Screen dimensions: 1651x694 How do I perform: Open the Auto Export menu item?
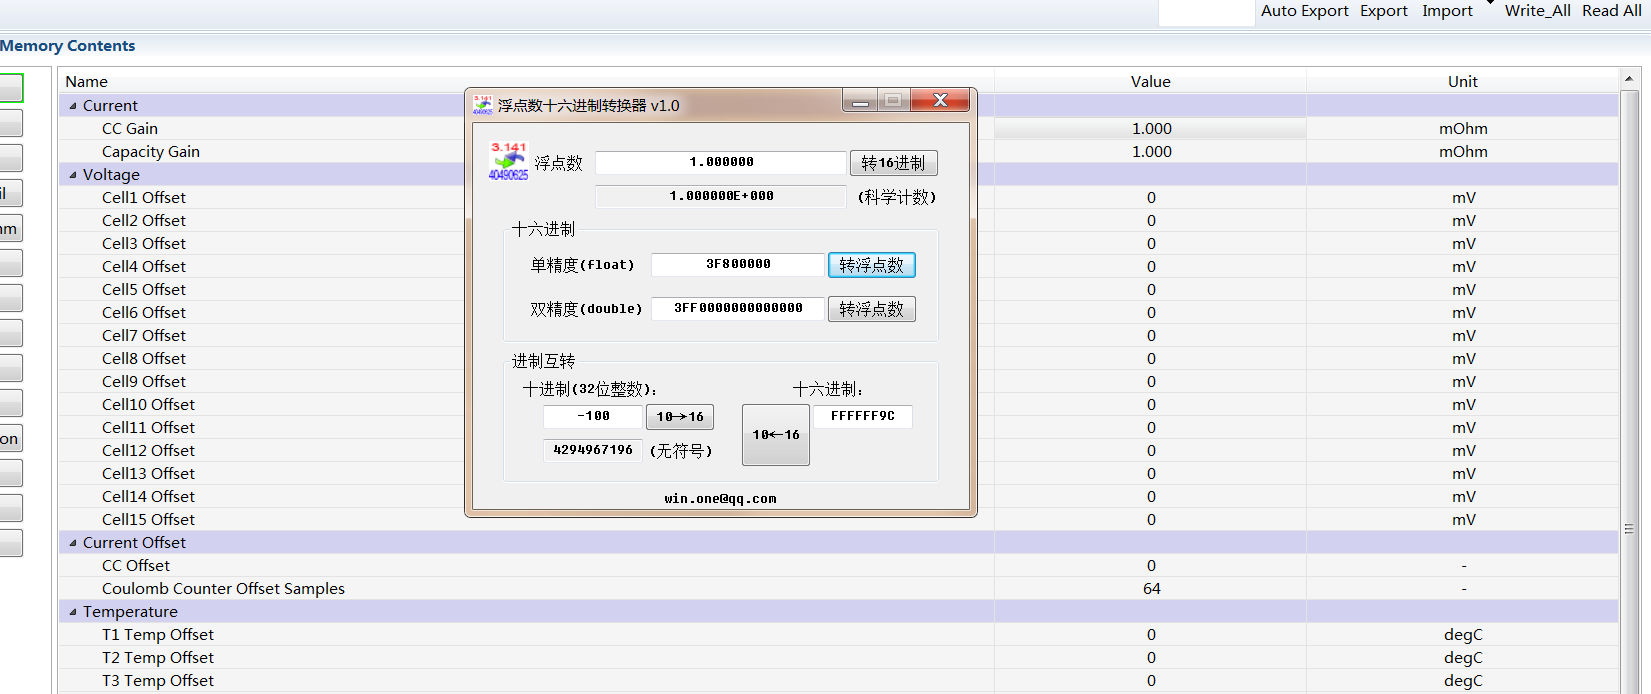coord(1304,11)
